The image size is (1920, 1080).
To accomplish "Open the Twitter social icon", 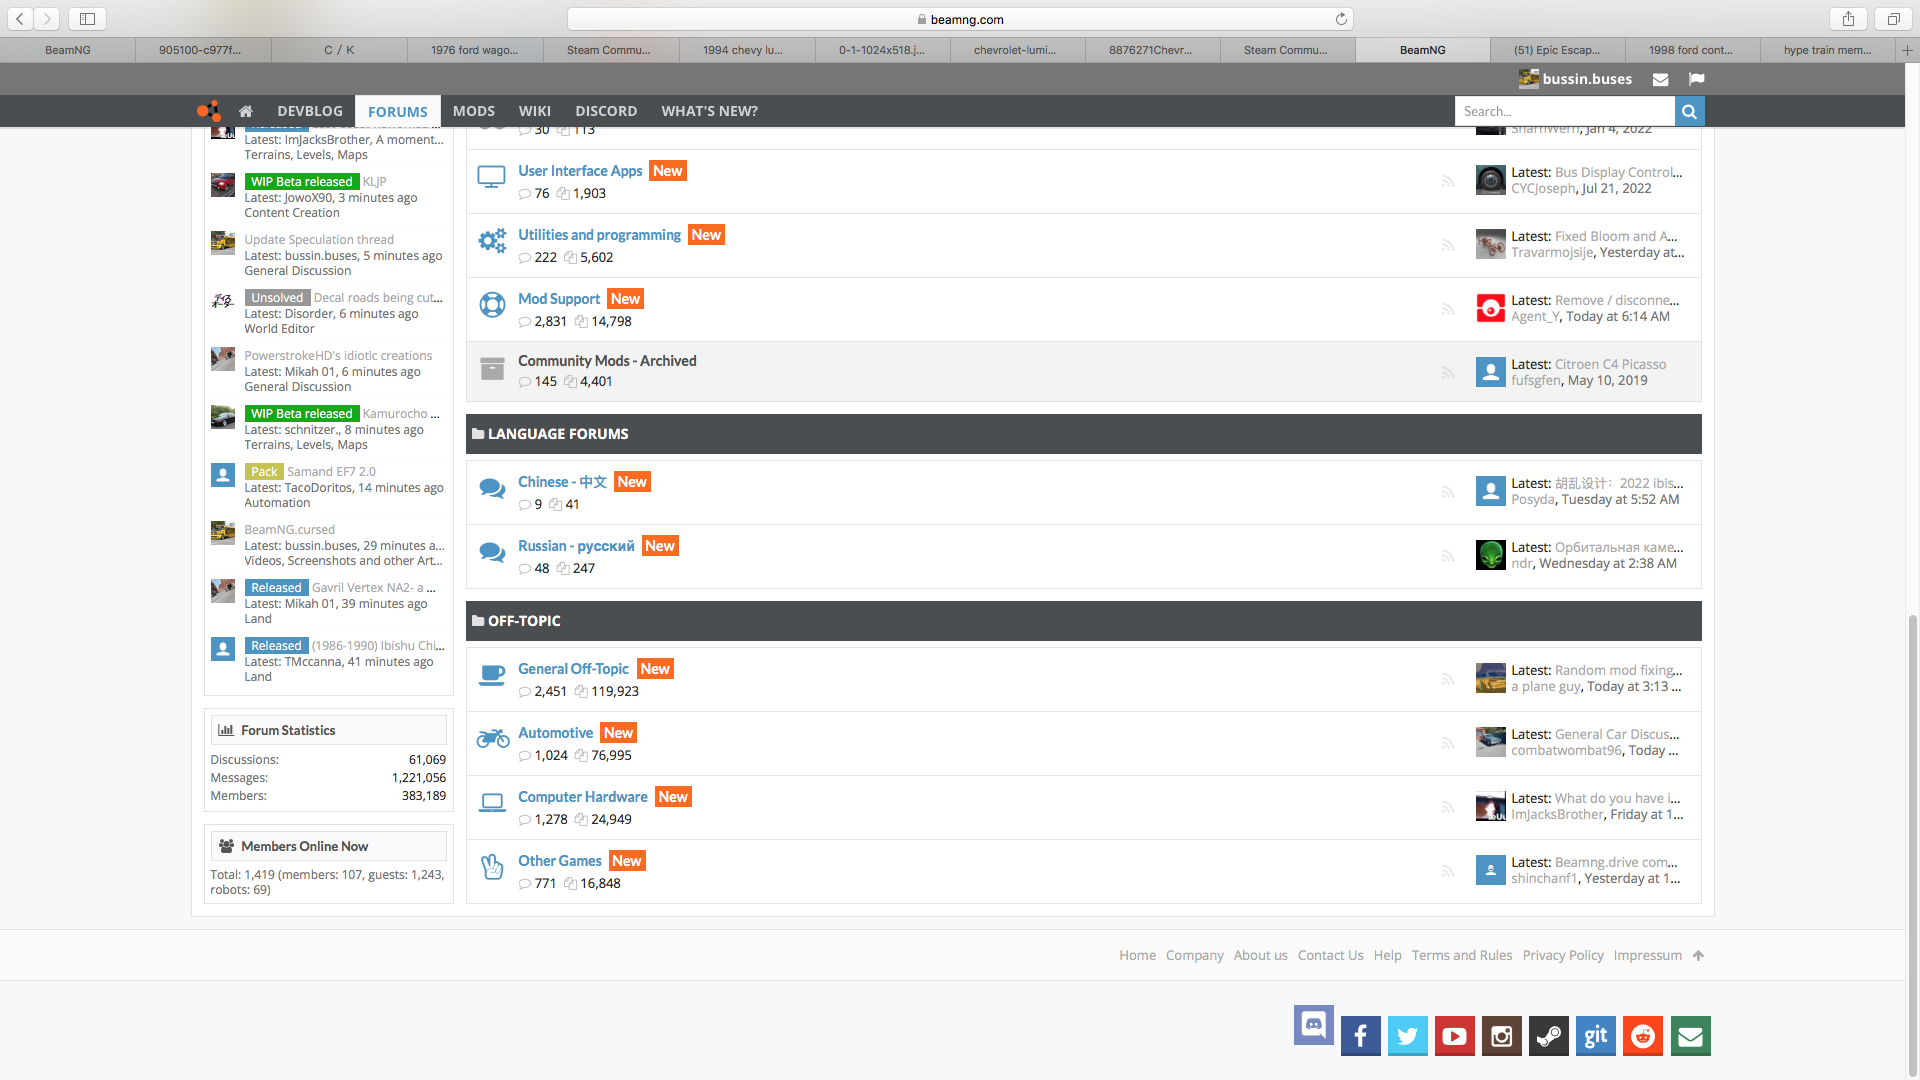I will [x=1407, y=1036].
